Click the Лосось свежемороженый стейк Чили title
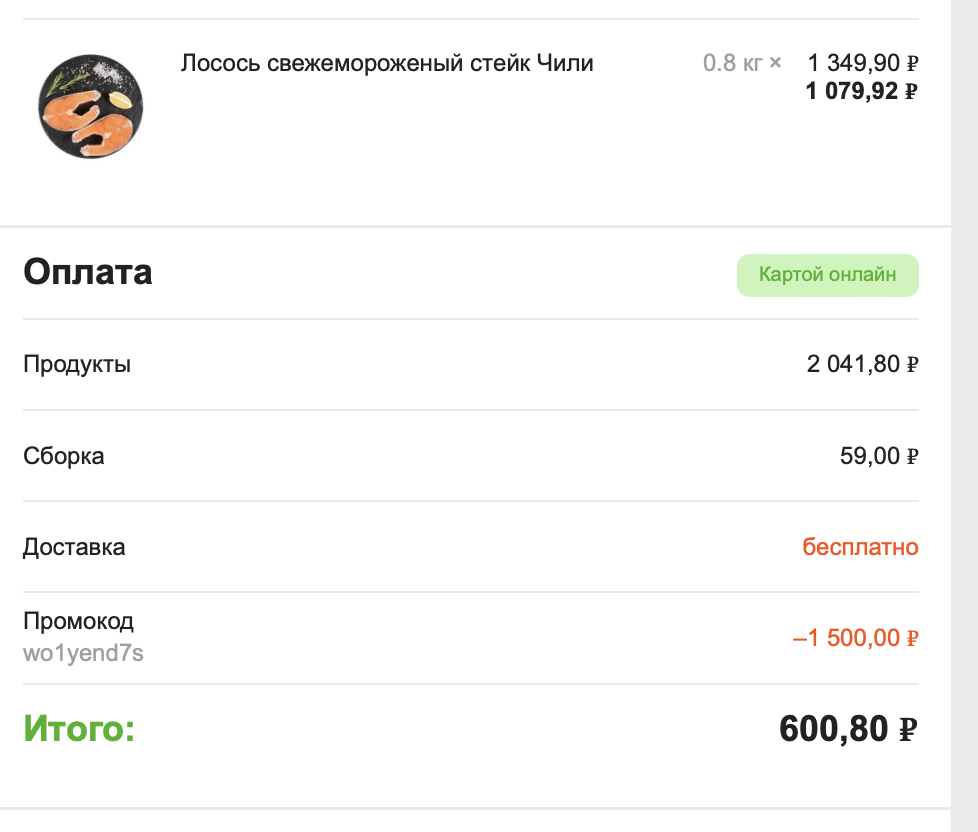Viewport: 978px width, 832px height. click(x=387, y=63)
